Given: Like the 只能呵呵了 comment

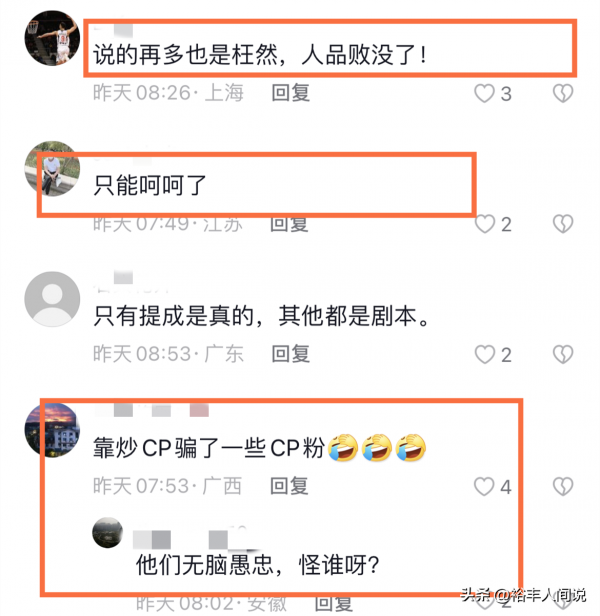Looking at the screenshot, I should click(484, 224).
